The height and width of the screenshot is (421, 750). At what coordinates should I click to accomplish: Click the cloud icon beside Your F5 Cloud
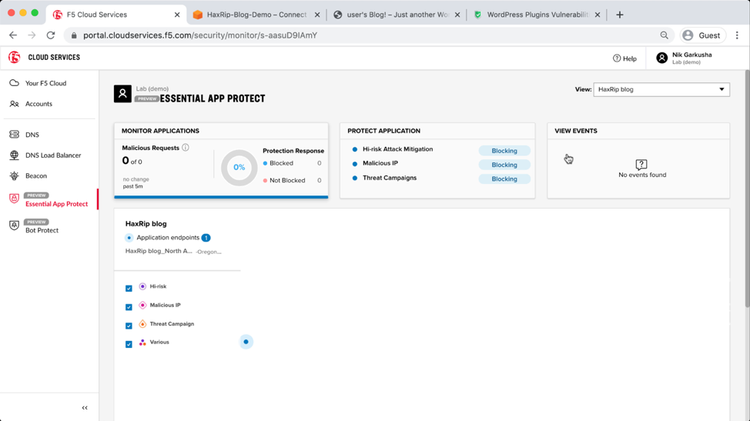tap(14, 83)
